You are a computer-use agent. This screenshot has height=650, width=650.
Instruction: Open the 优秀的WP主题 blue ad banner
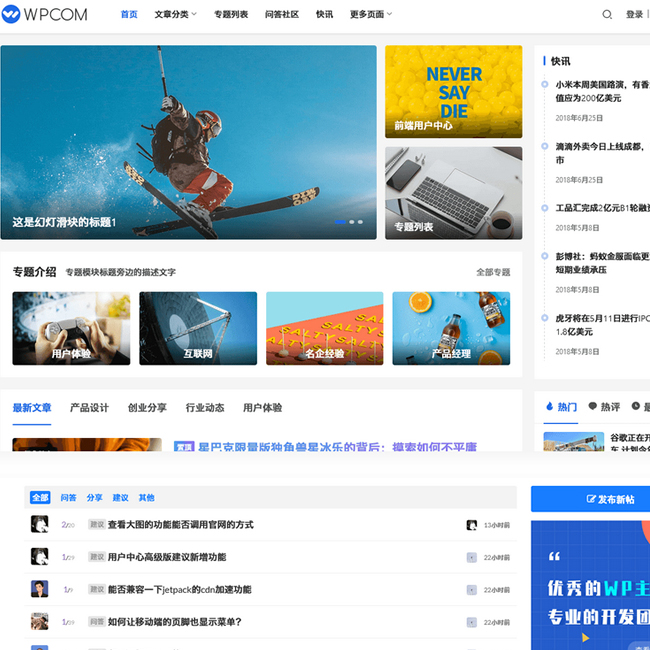click(590, 585)
